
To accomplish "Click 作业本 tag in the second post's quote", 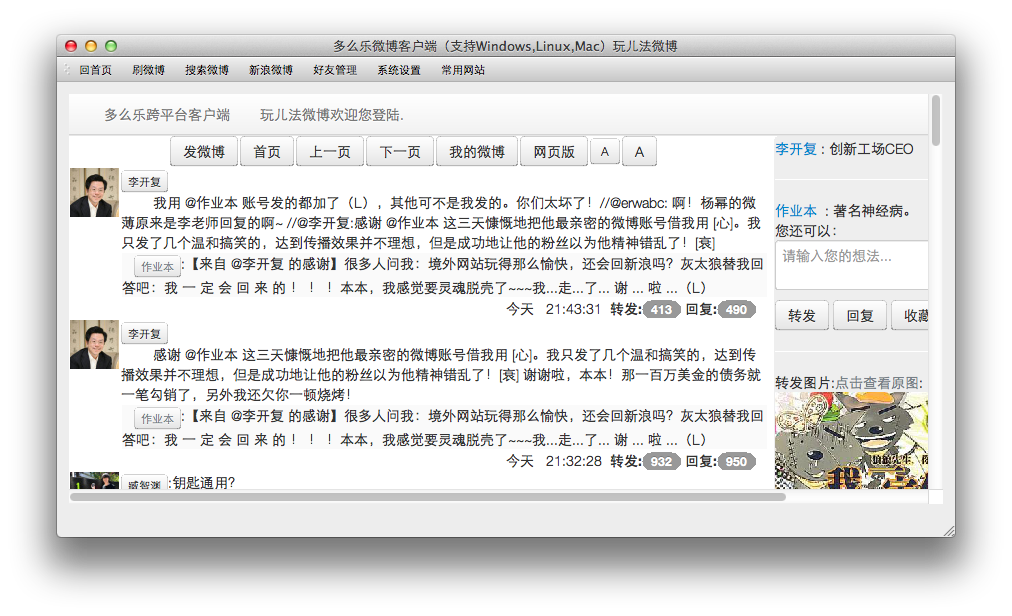I will (157, 418).
